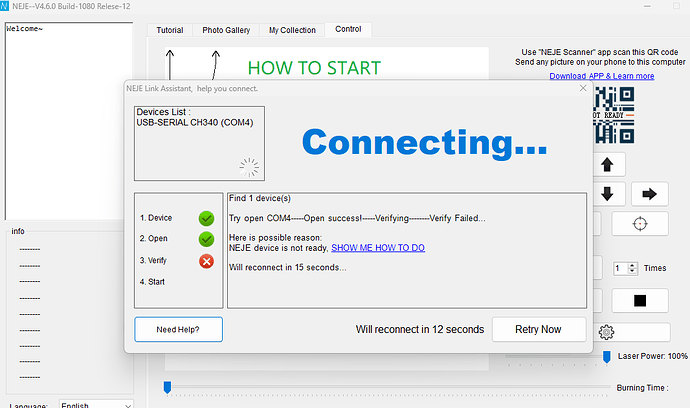Move laser down with the down arrow

tap(607, 194)
